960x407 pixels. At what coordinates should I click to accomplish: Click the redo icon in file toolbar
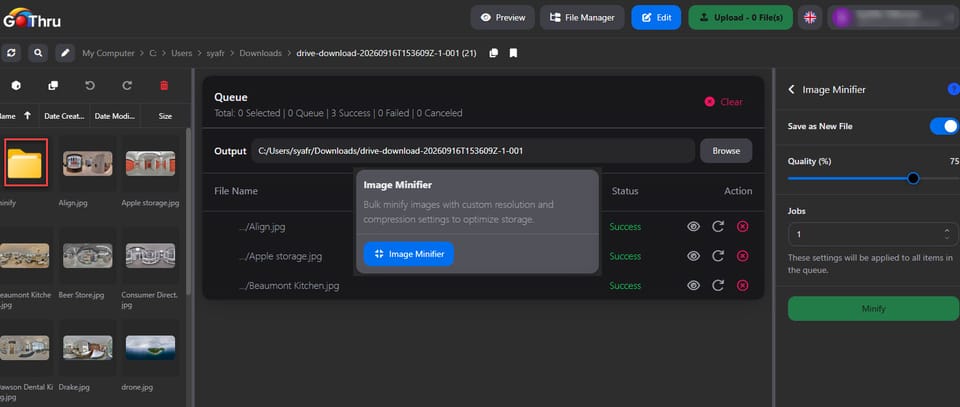pyautogui.click(x=127, y=86)
